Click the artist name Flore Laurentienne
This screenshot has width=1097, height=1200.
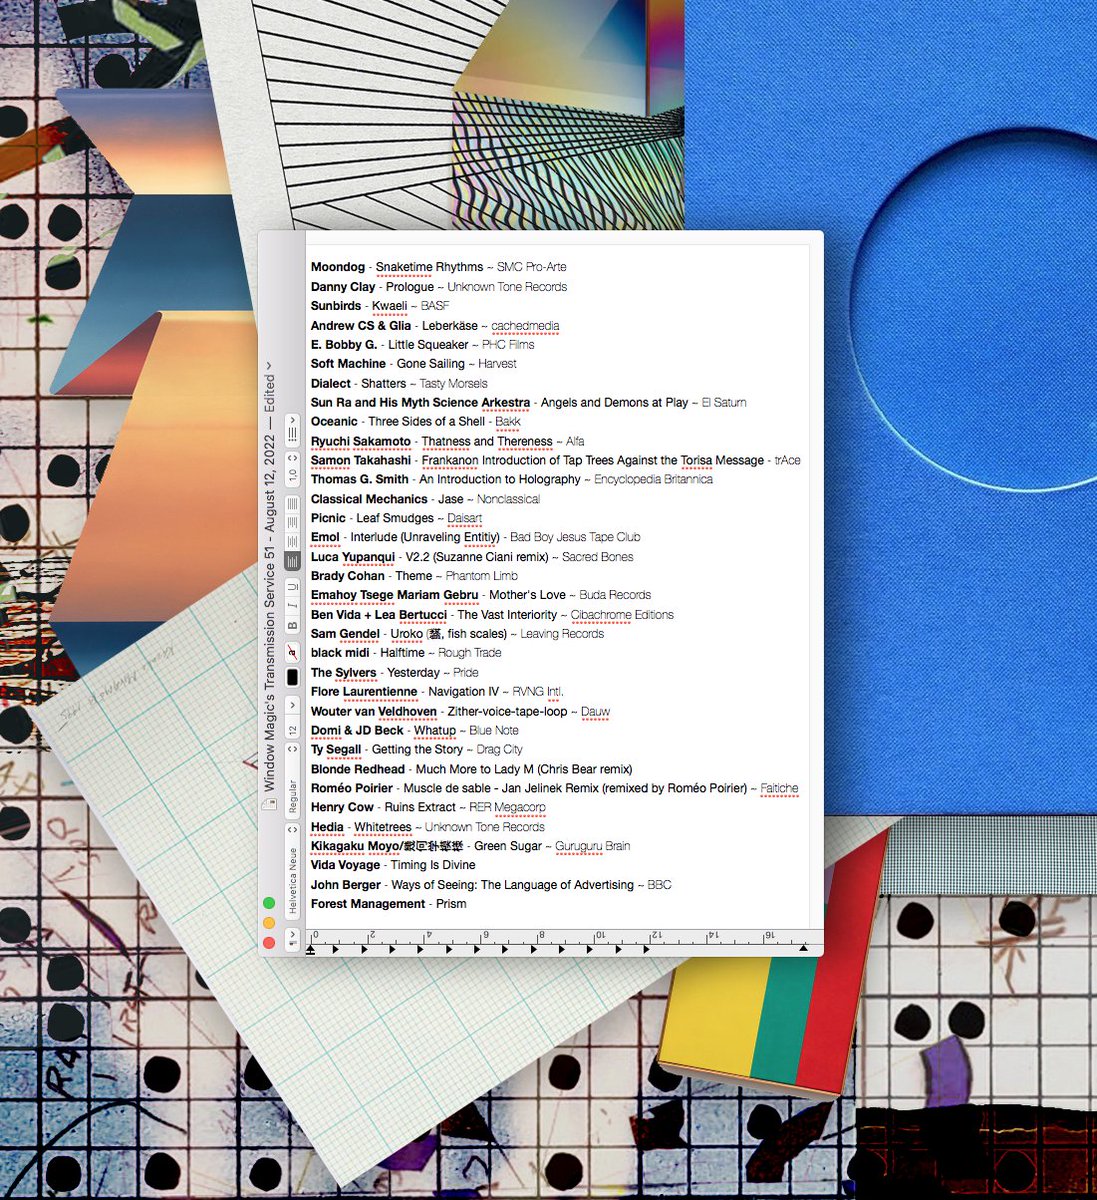tap(364, 692)
